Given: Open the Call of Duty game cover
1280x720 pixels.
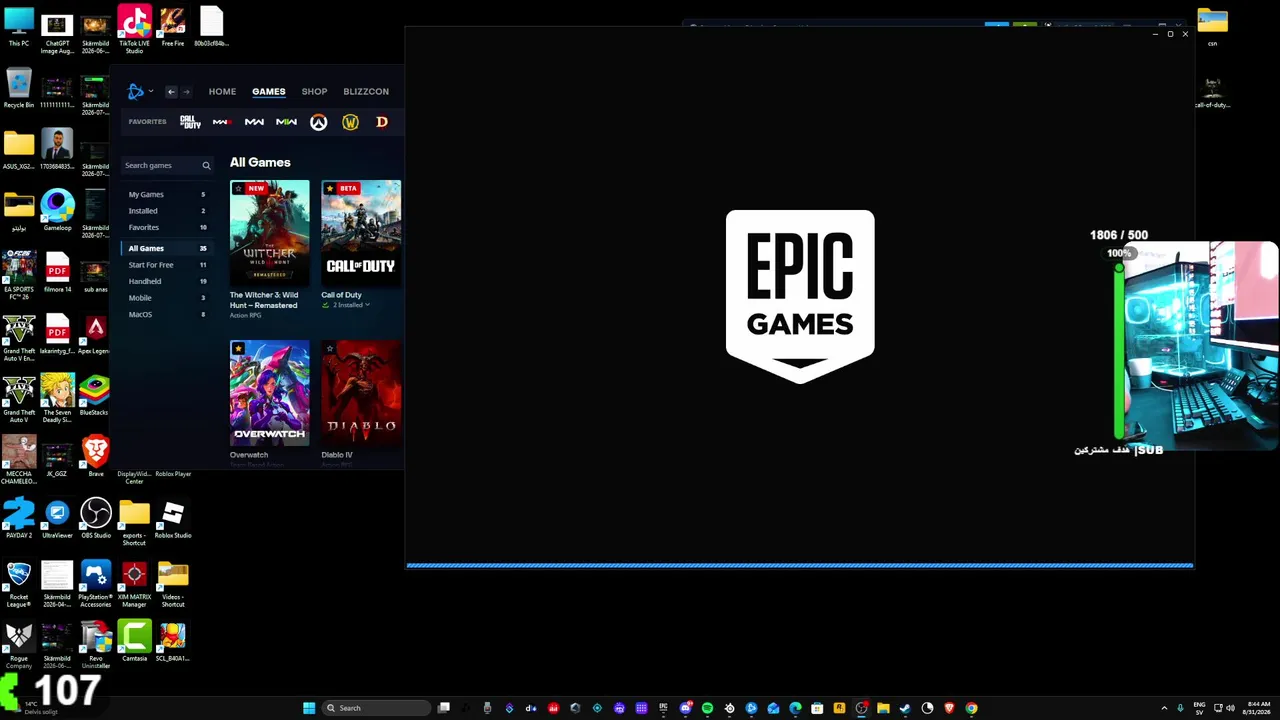Looking at the screenshot, I should [x=361, y=233].
